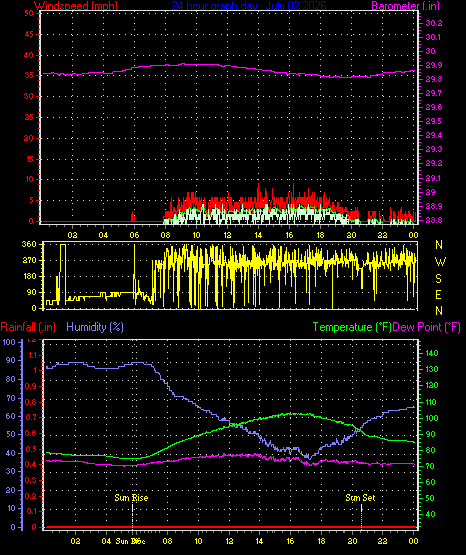Click the "Sun Set" label in the bottom graph
This screenshot has width=466, height=555.
[x=360, y=498]
